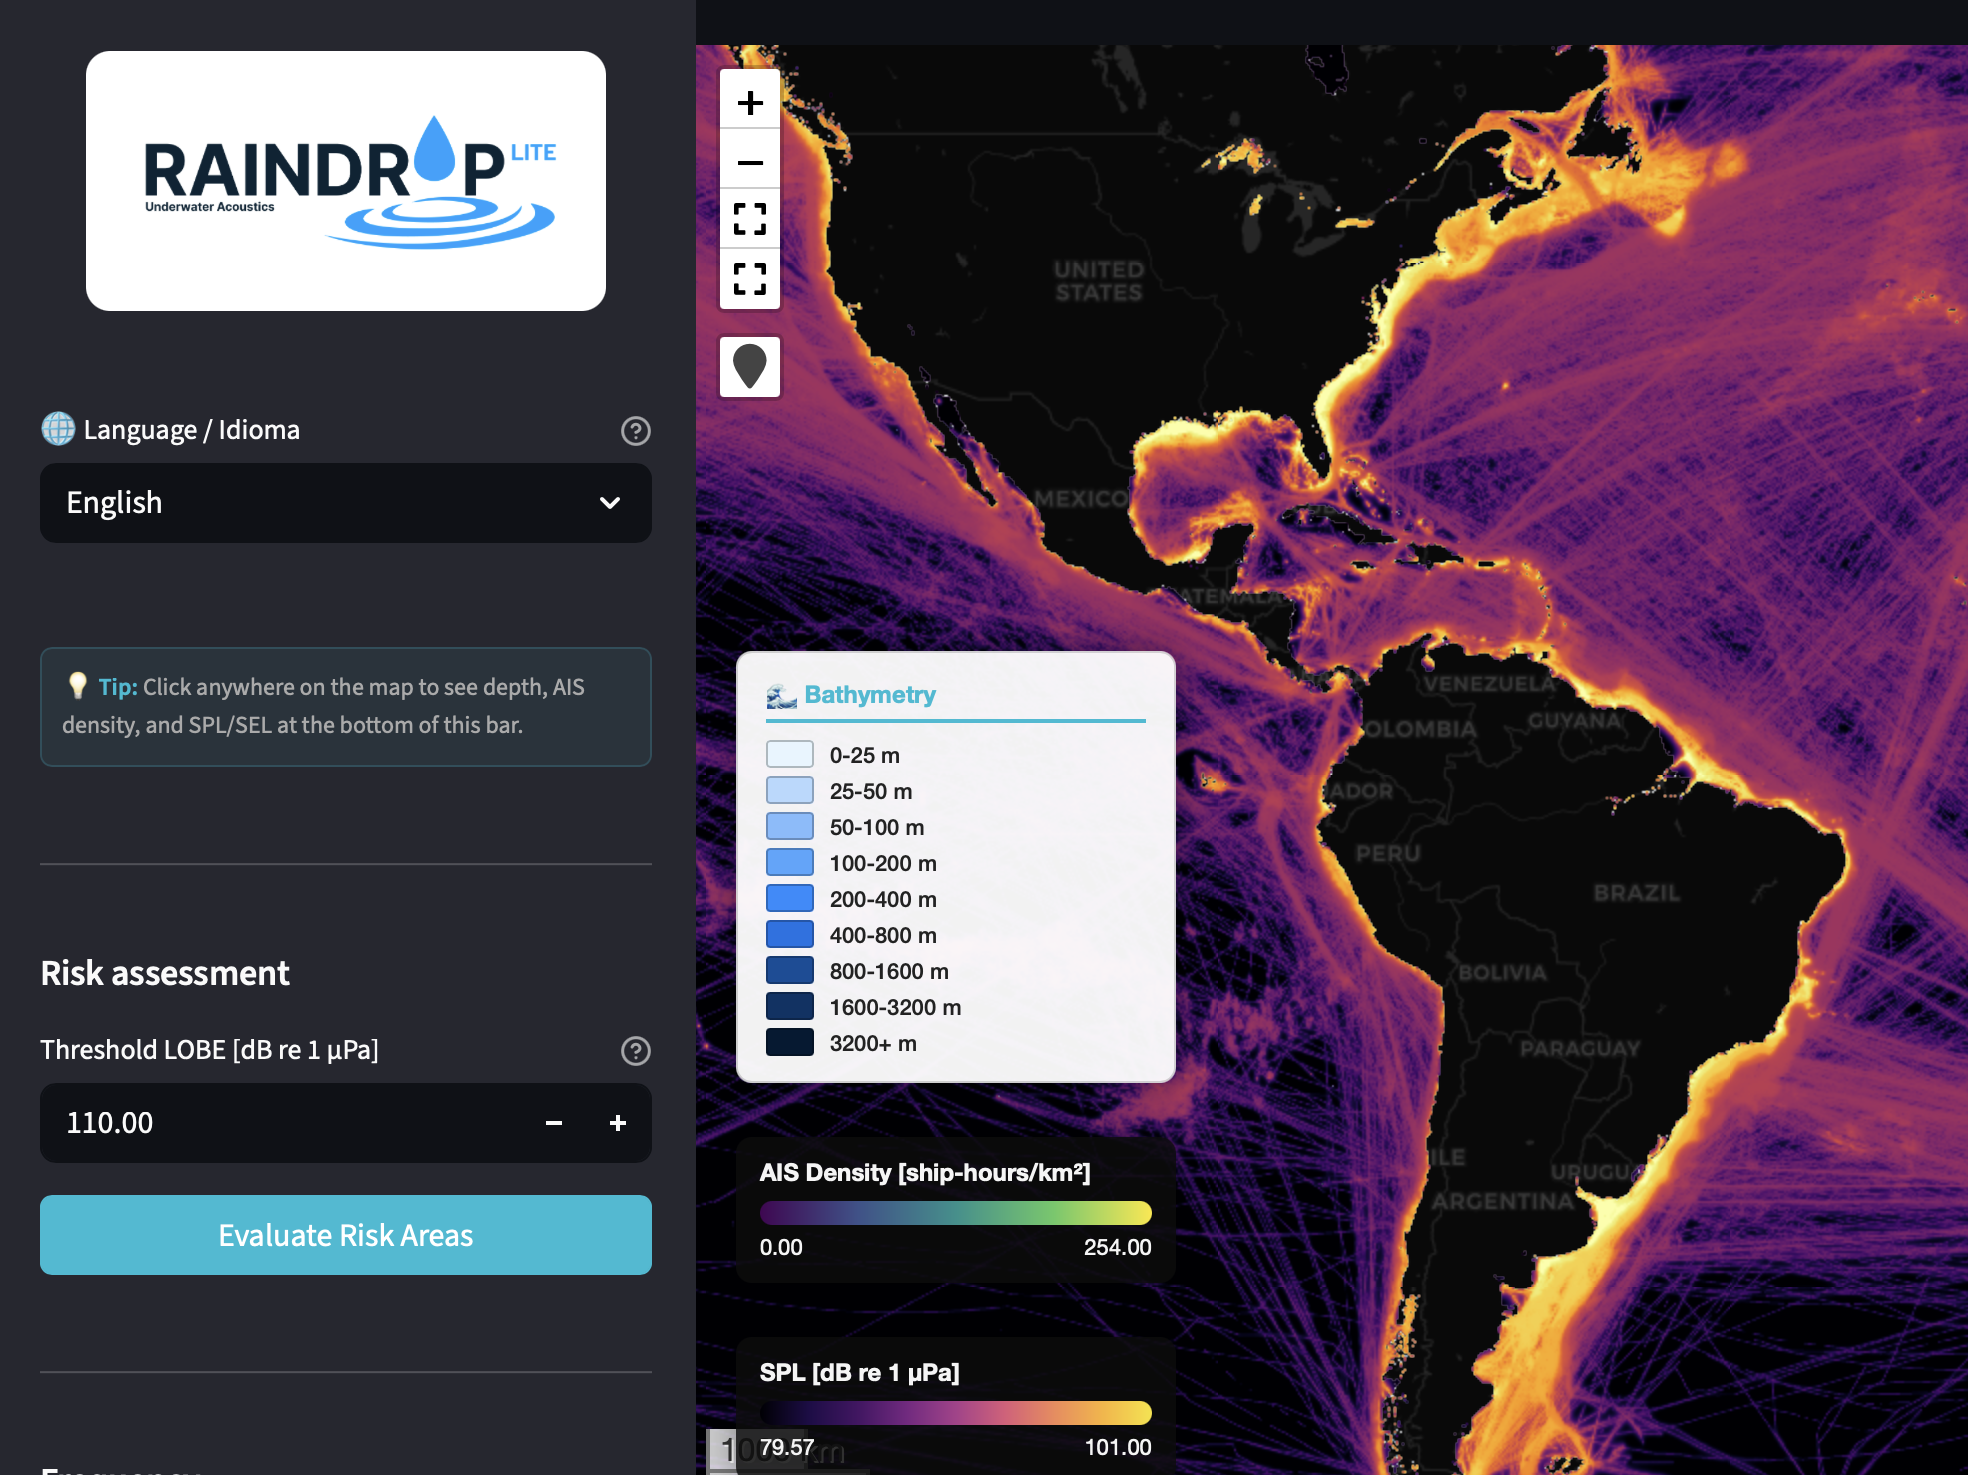Click the 3200+ m depth swatch
The image size is (1968, 1475).
pos(790,1043)
